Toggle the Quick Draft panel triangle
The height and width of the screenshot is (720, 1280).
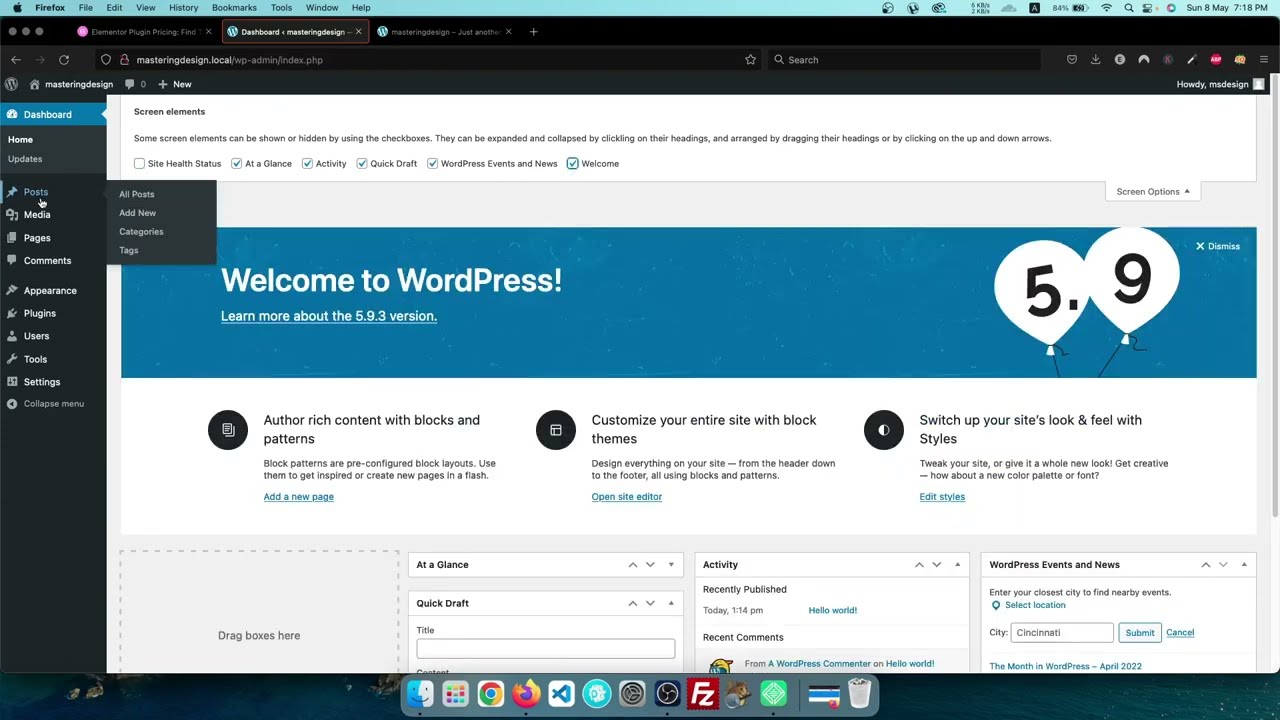point(671,604)
